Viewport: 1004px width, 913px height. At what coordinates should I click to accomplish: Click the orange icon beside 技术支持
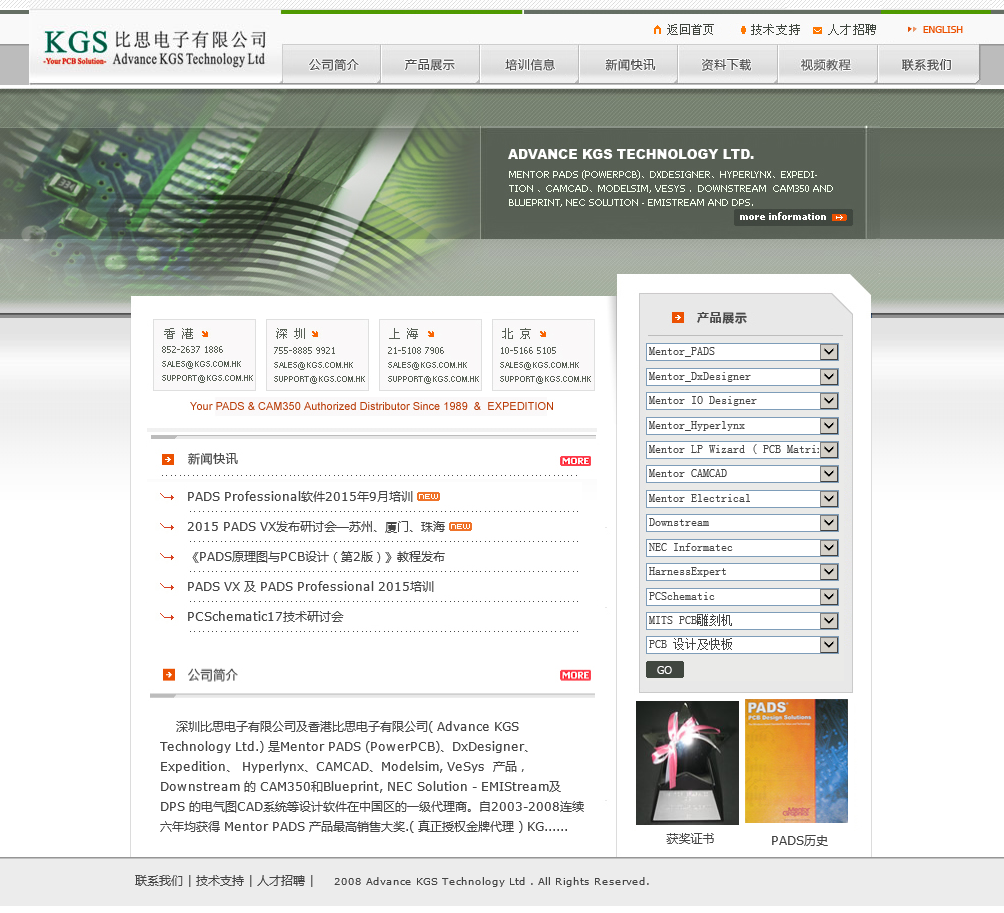(x=743, y=30)
